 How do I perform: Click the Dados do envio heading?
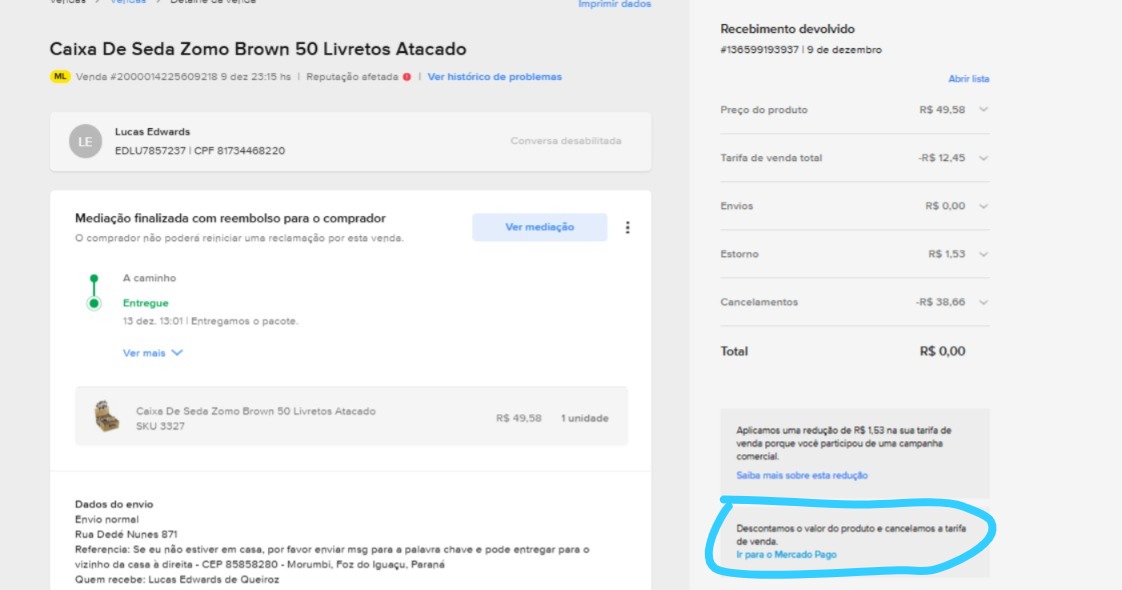tap(114, 504)
